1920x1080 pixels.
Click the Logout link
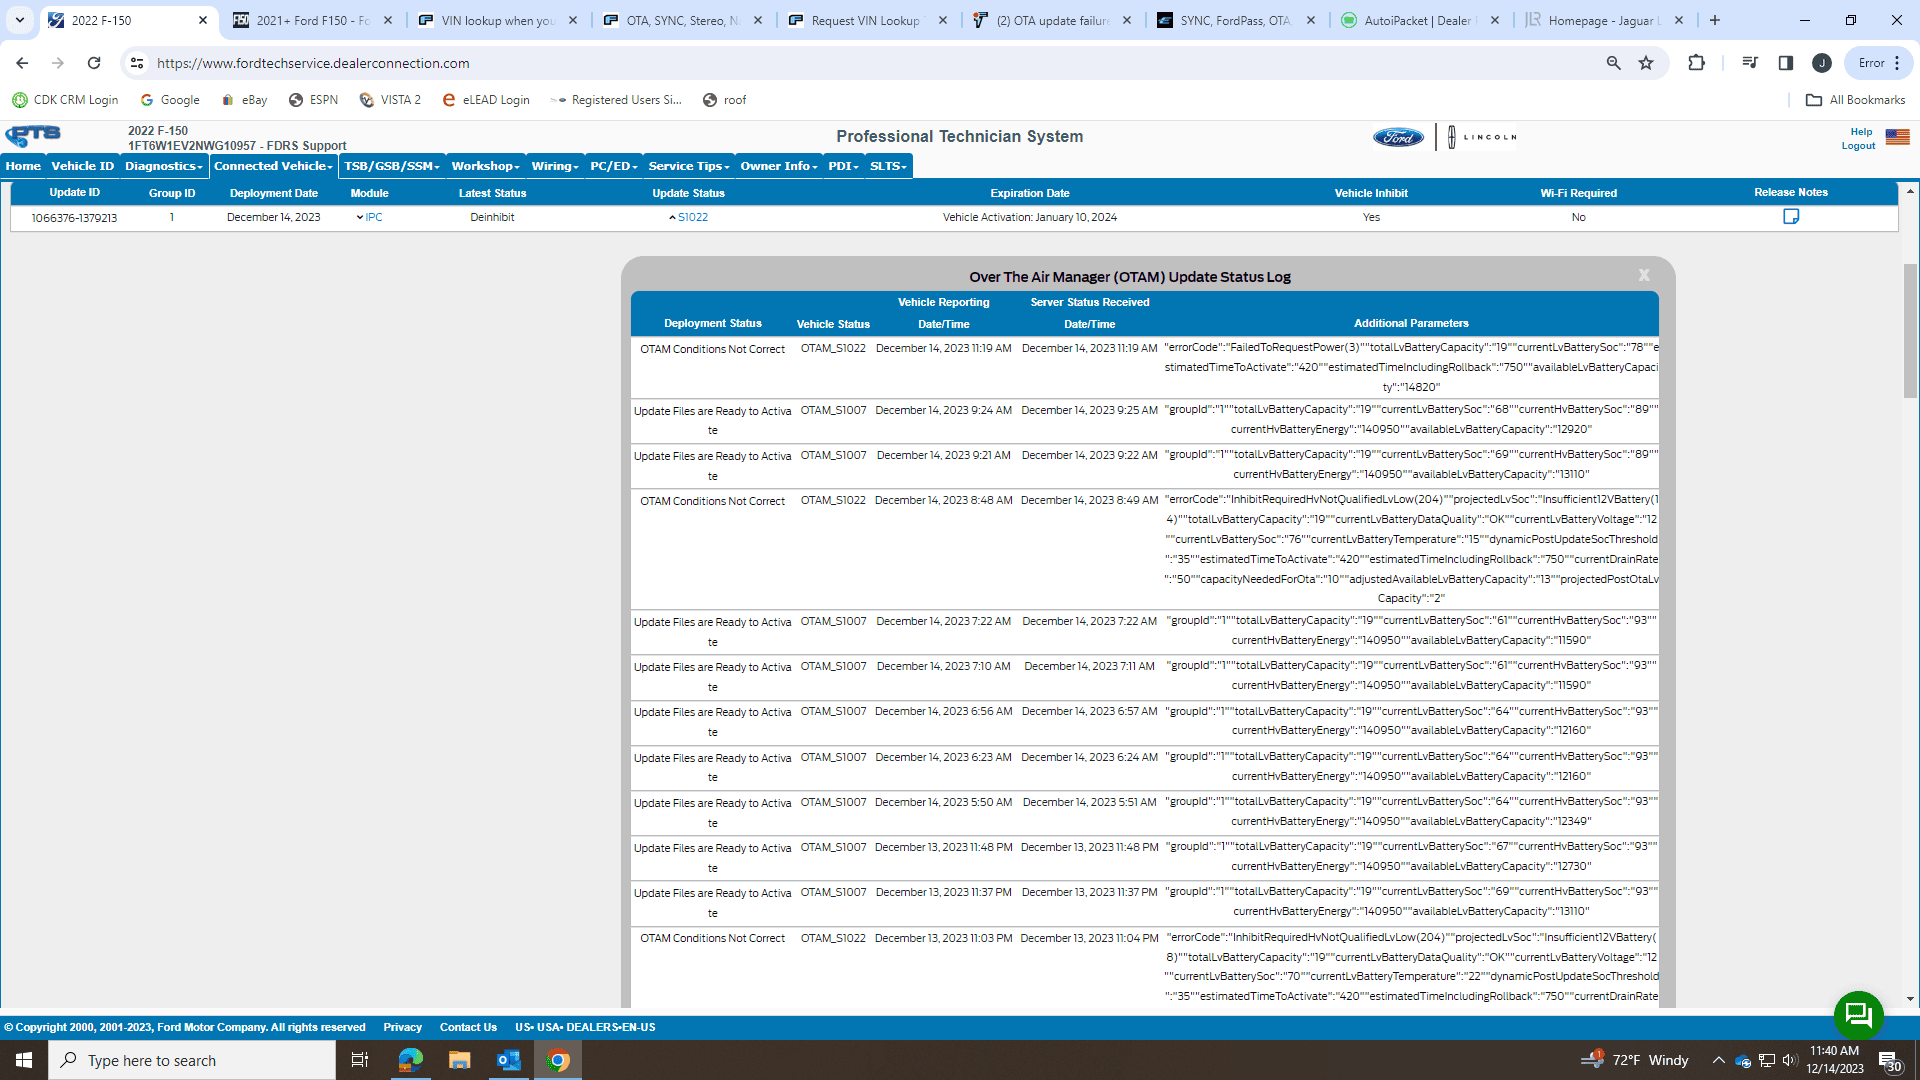point(1858,146)
